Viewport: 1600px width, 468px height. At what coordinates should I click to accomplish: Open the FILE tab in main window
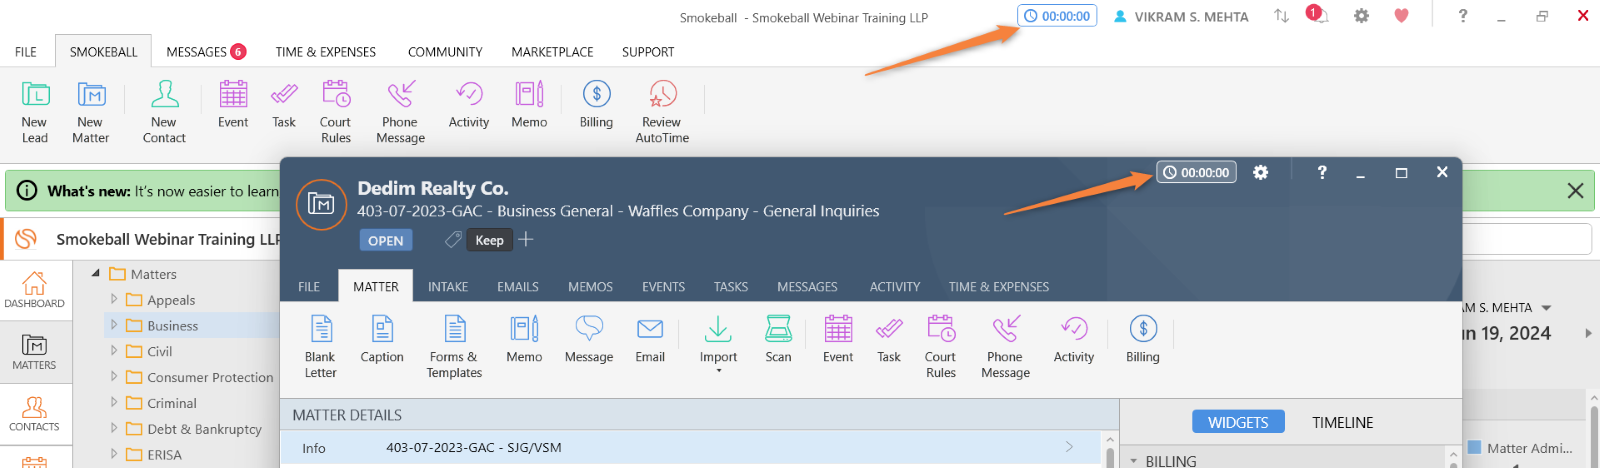26,52
